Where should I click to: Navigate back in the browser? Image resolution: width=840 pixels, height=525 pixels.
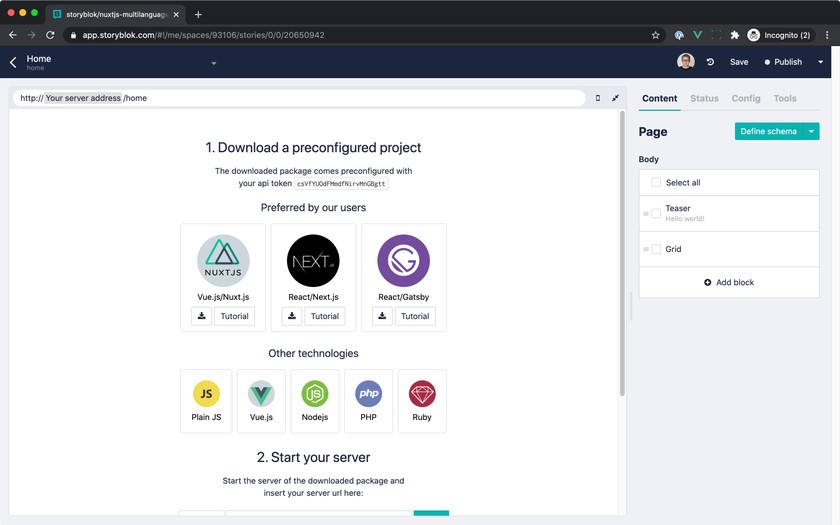13,35
